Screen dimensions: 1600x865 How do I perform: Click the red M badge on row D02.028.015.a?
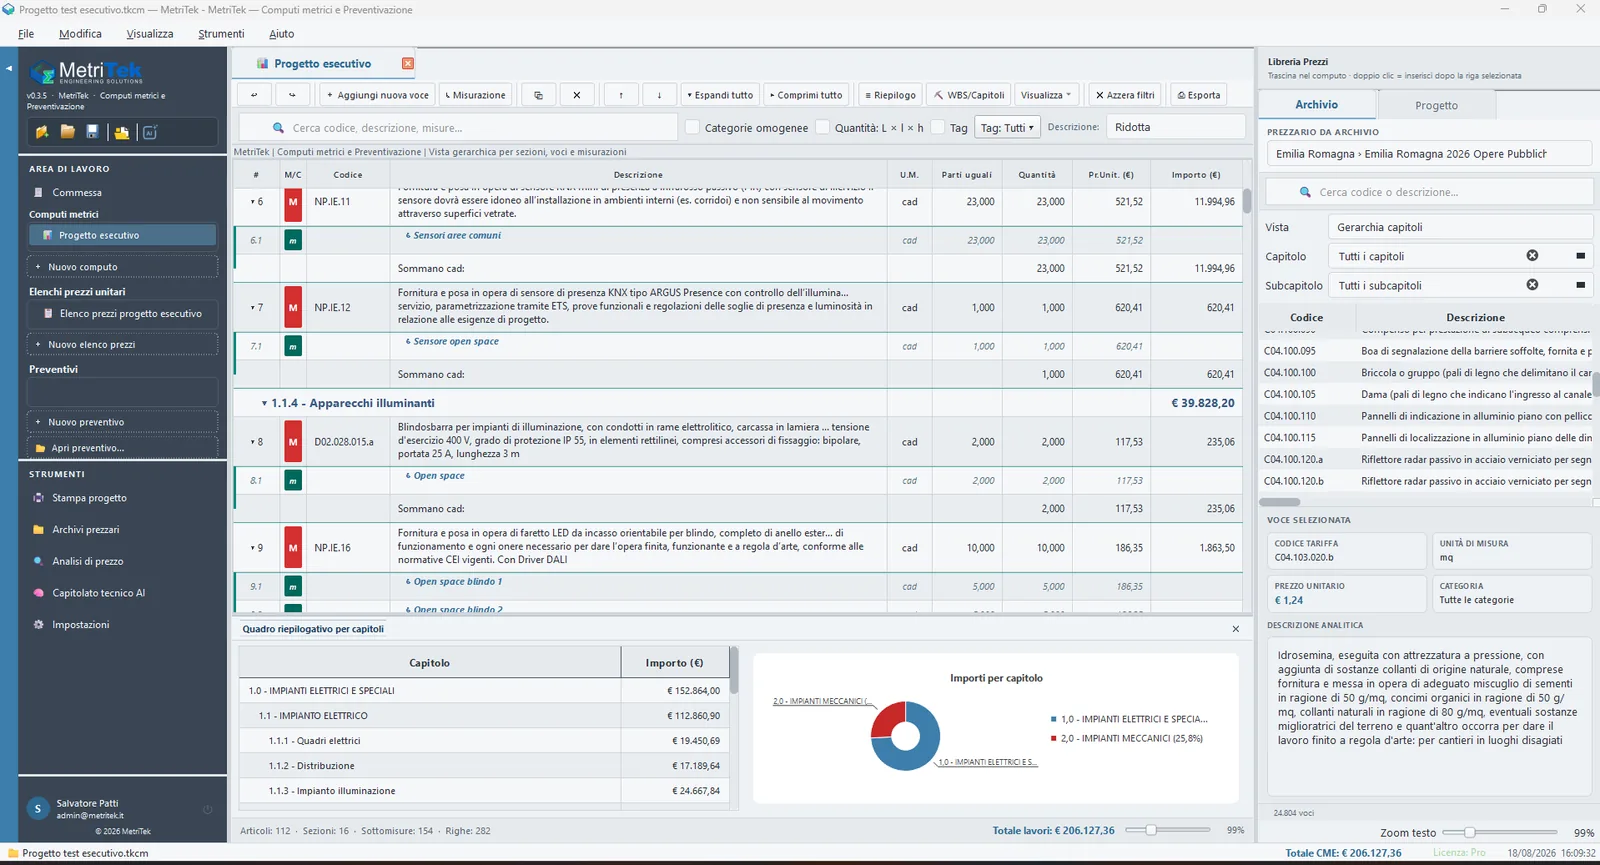click(293, 441)
